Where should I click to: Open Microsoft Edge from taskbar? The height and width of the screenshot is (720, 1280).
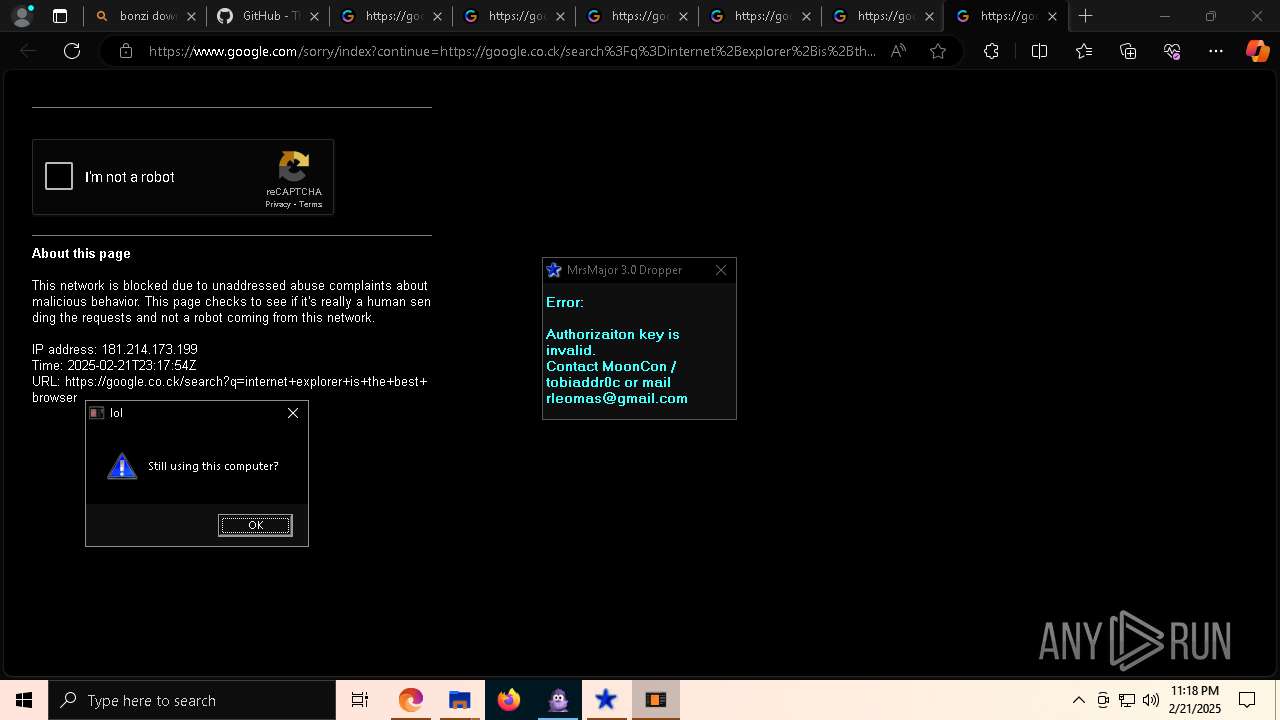pos(411,700)
